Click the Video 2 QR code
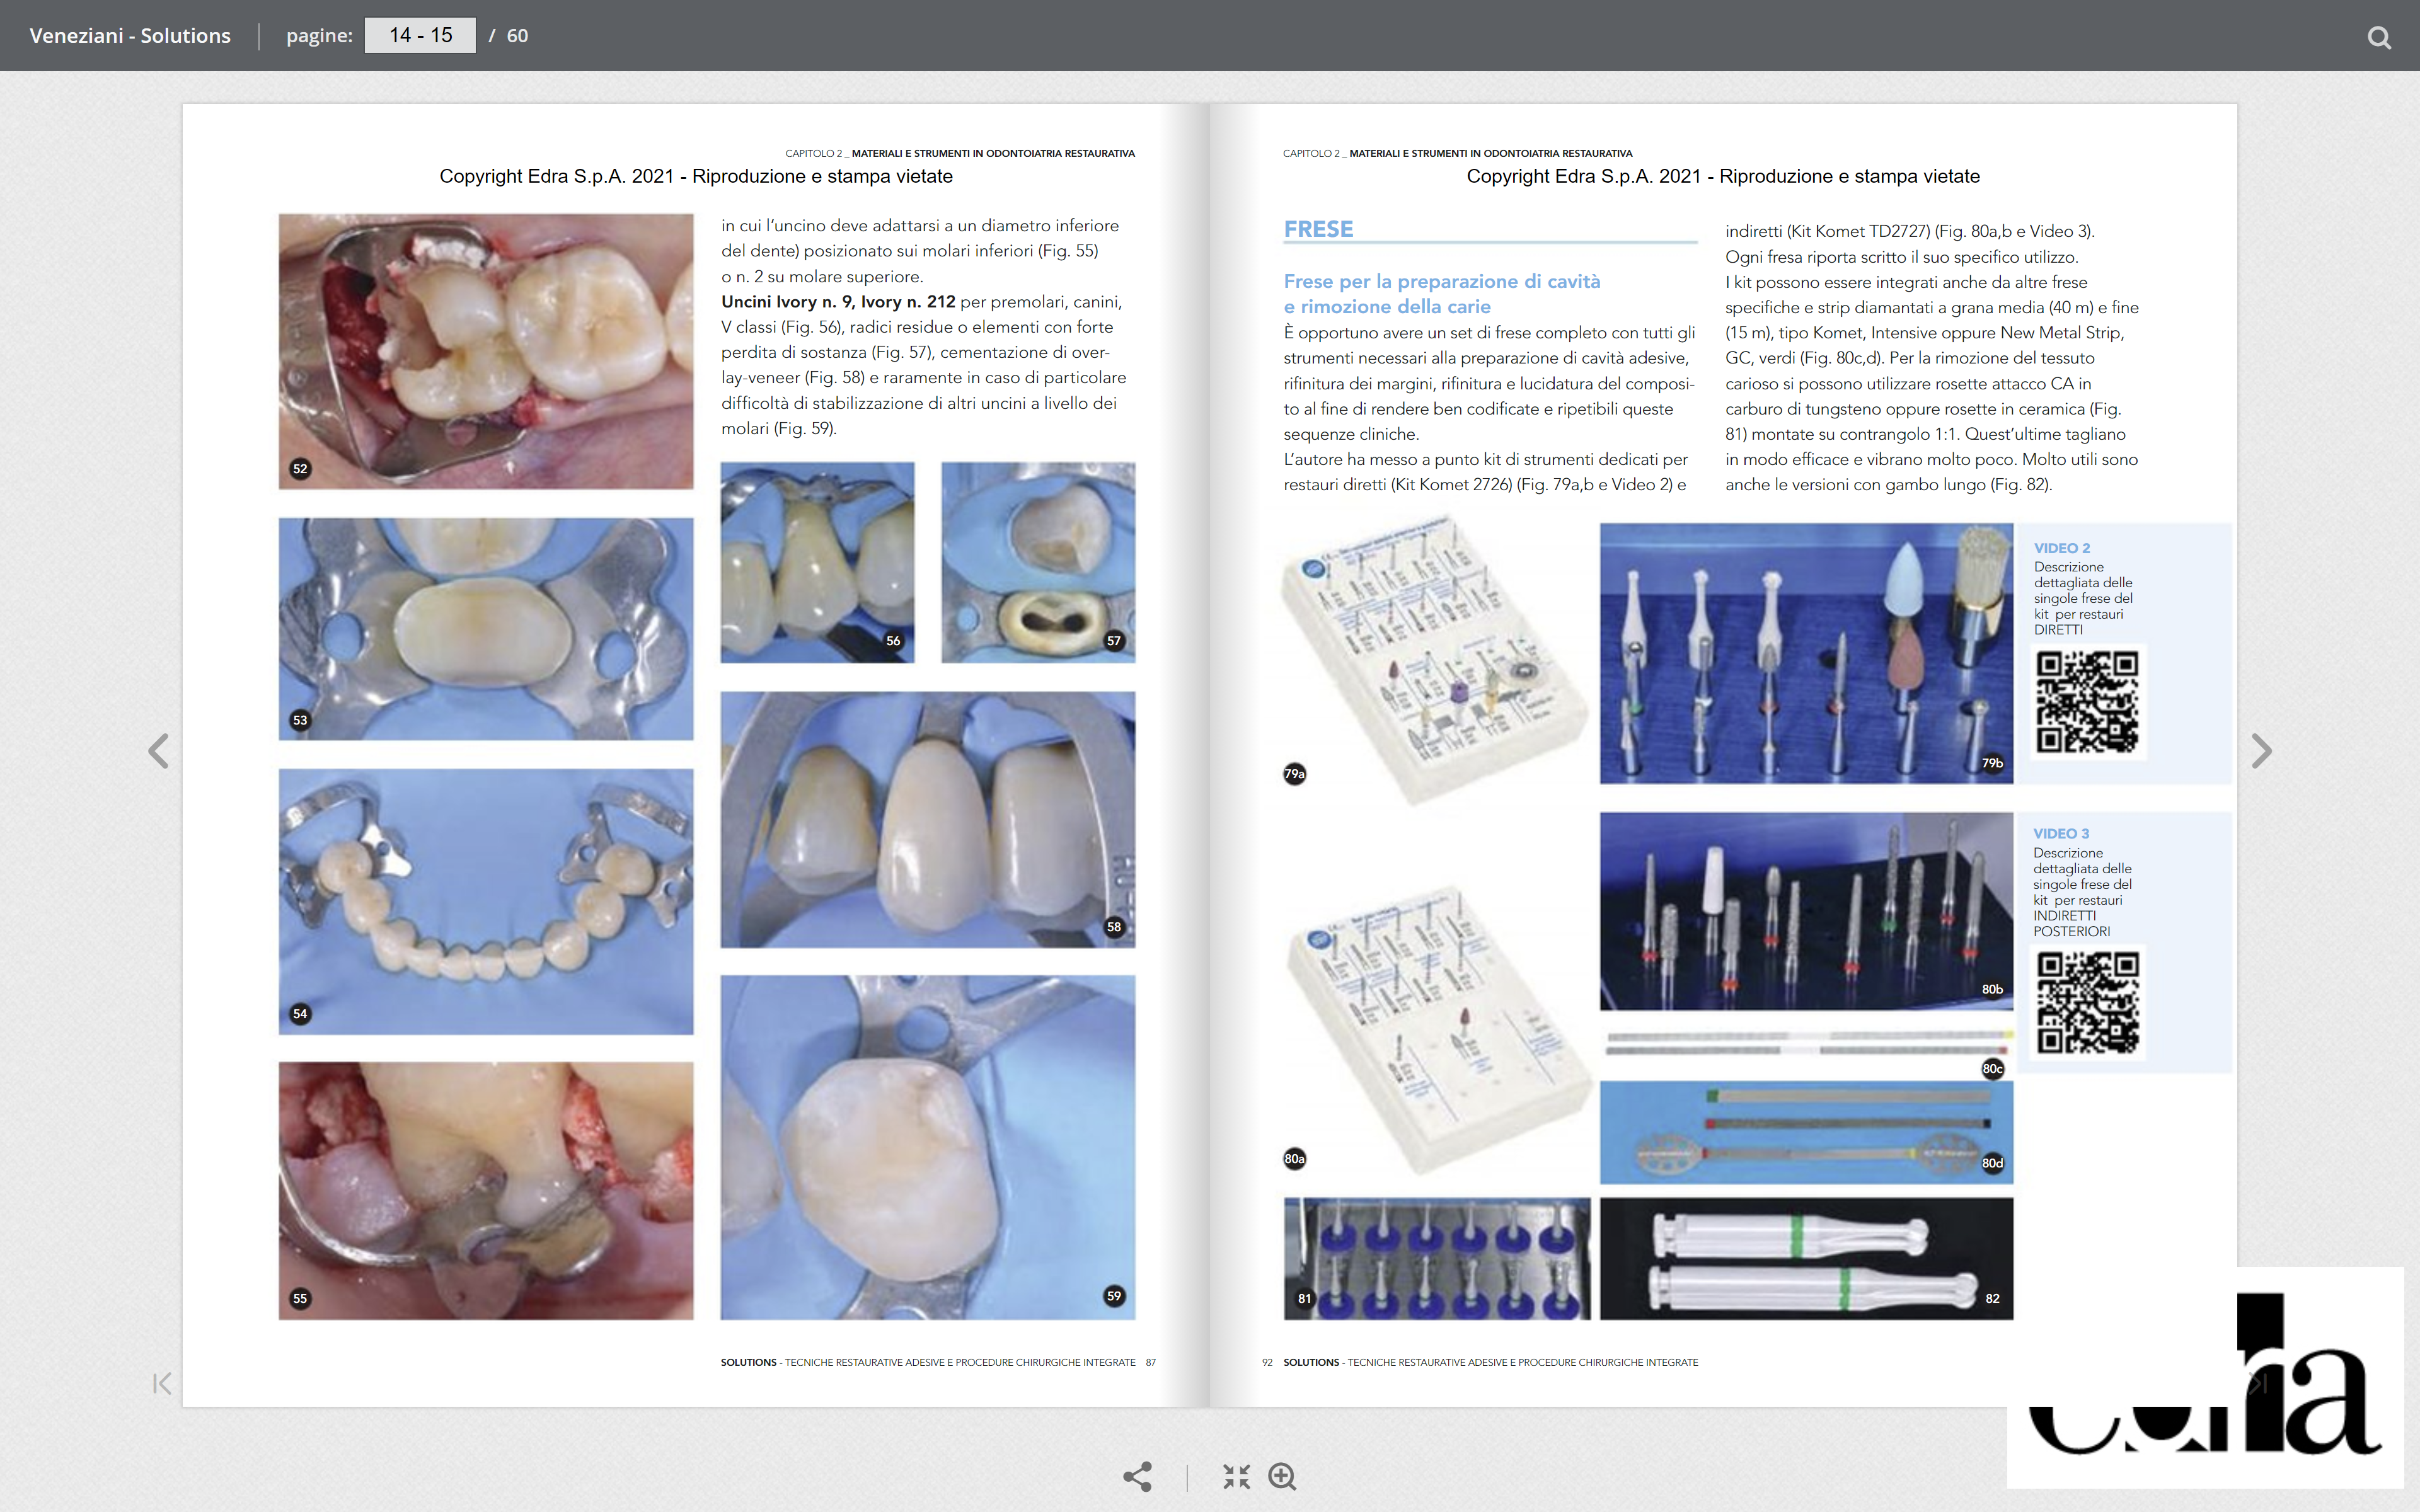The width and height of the screenshot is (2420, 1512). coord(2087,701)
